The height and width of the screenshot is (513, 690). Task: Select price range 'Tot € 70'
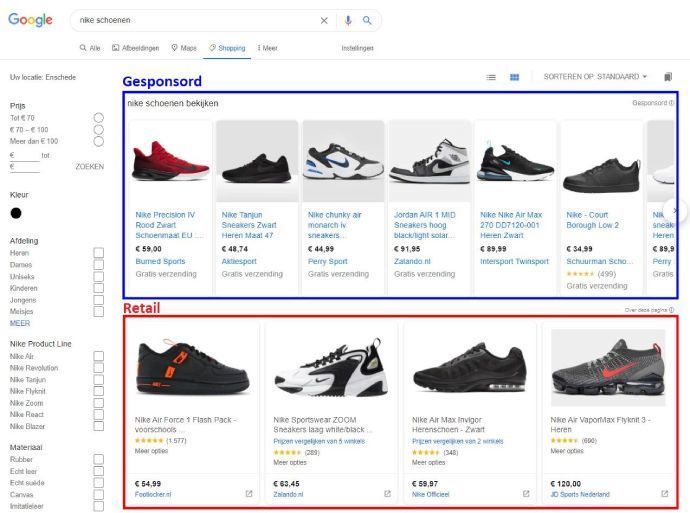coord(99,117)
